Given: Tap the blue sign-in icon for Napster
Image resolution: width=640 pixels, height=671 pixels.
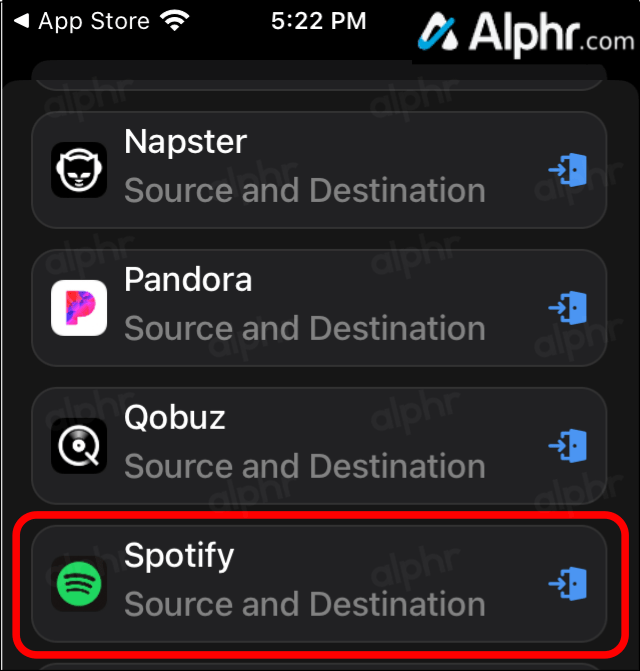Looking at the screenshot, I should point(568,170).
